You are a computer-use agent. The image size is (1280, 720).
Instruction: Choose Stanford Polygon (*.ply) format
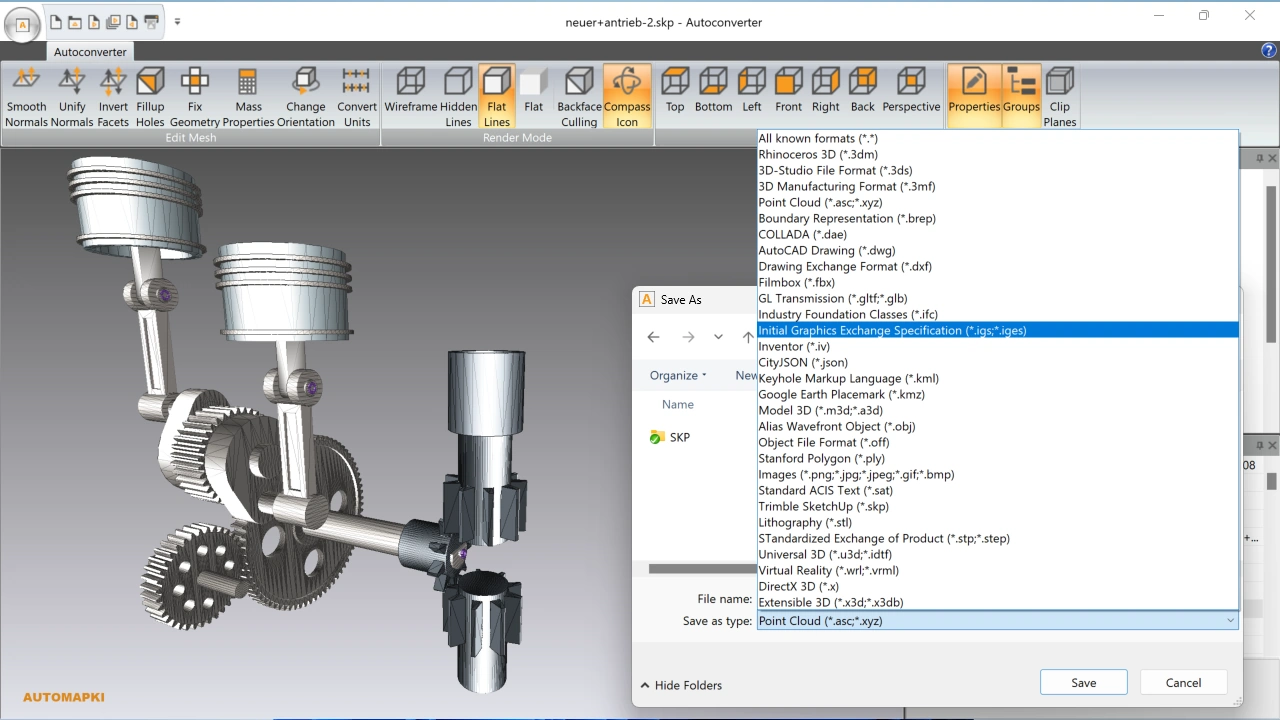tap(997, 458)
